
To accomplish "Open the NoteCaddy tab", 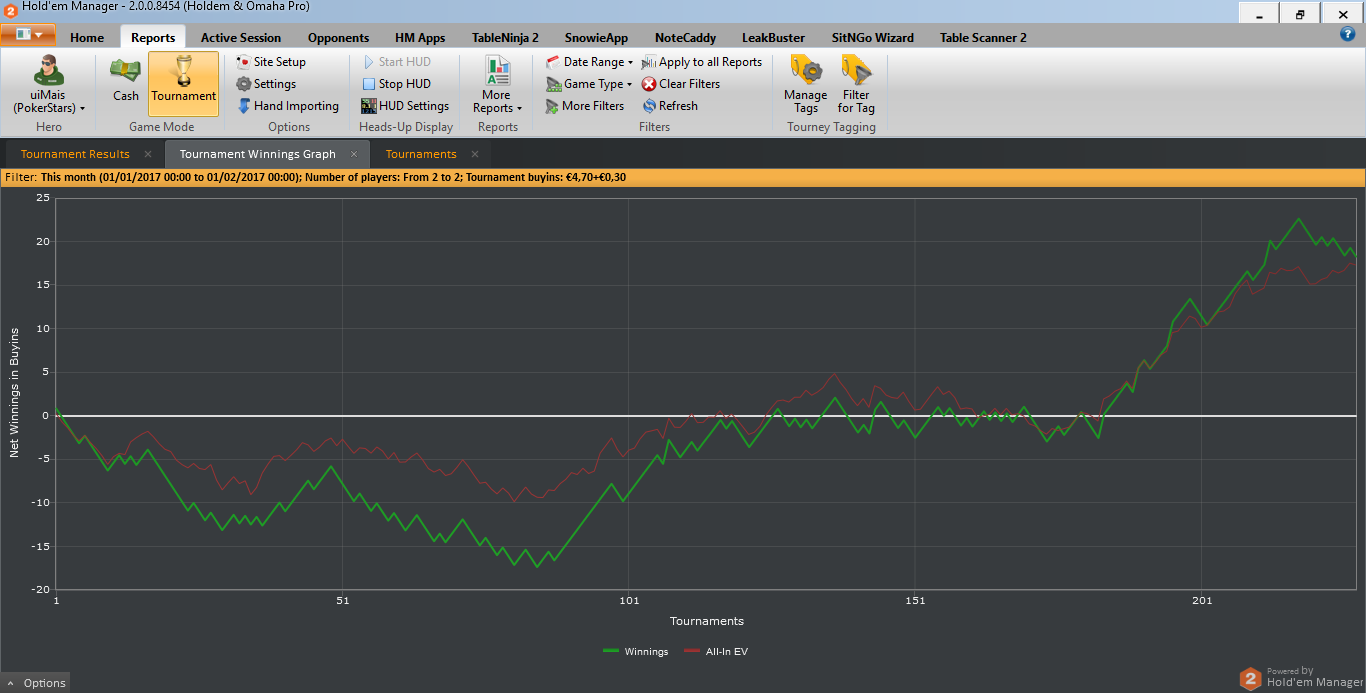I will 685,38.
